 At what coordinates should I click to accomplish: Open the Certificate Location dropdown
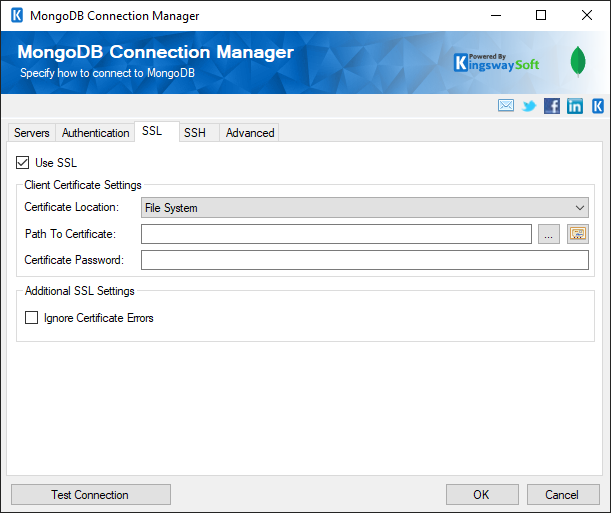point(365,208)
